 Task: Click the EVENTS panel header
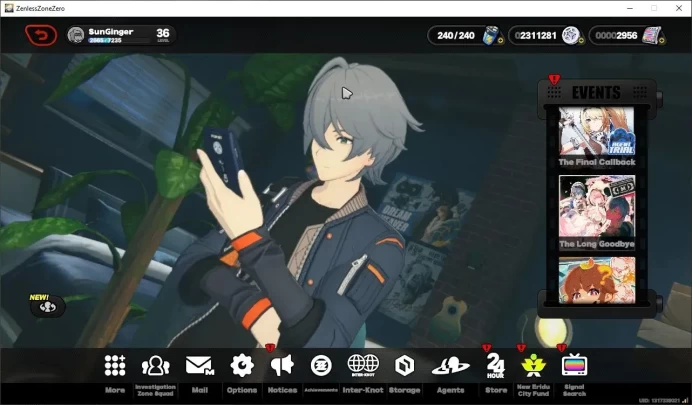click(x=596, y=93)
